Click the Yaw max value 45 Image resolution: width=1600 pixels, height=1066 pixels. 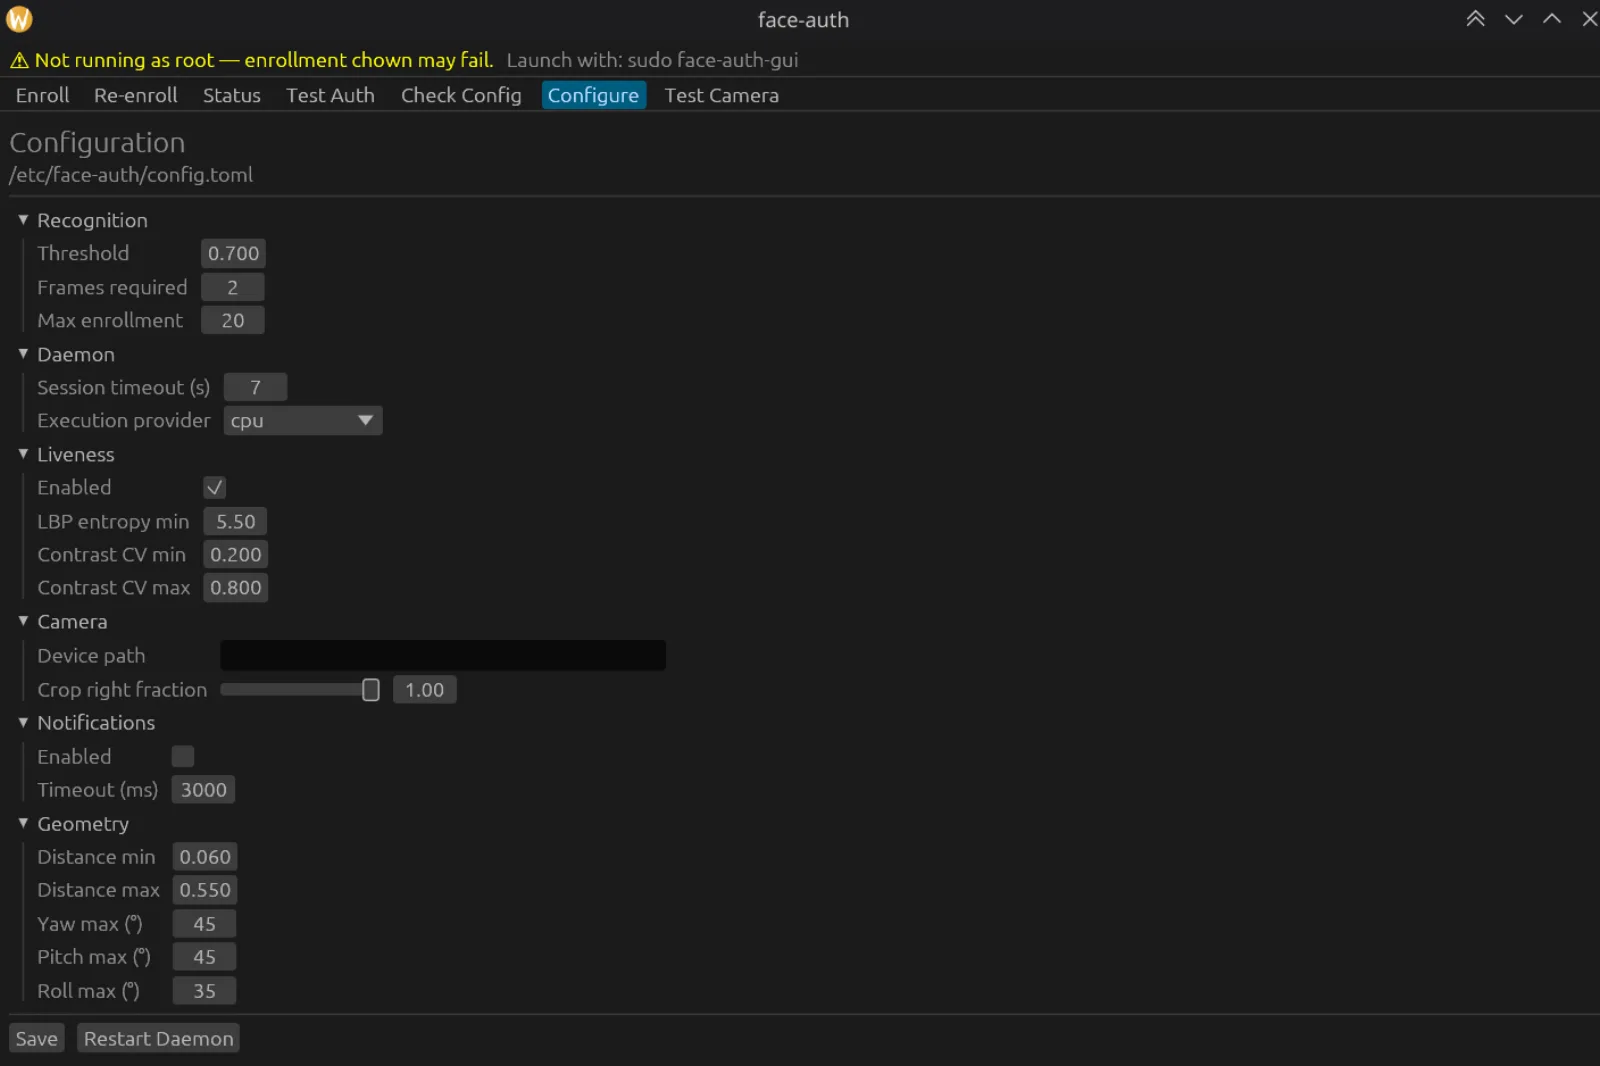click(x=205, y=924)
